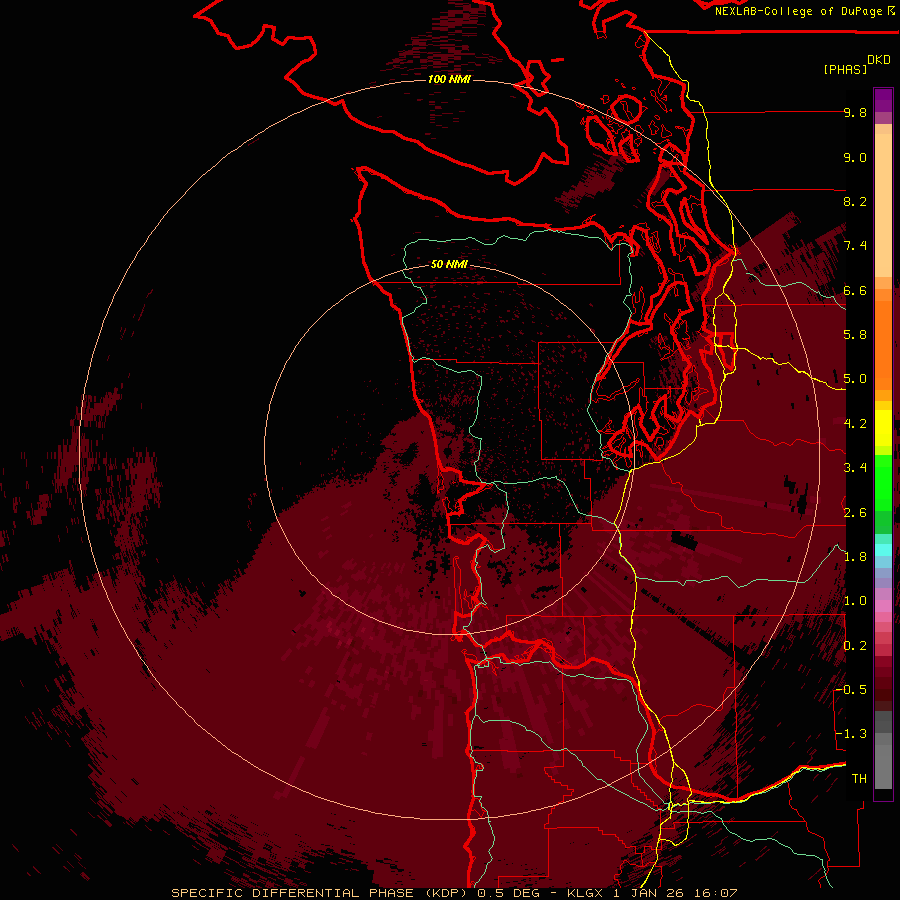Click the 9.8 legend value

855,112
